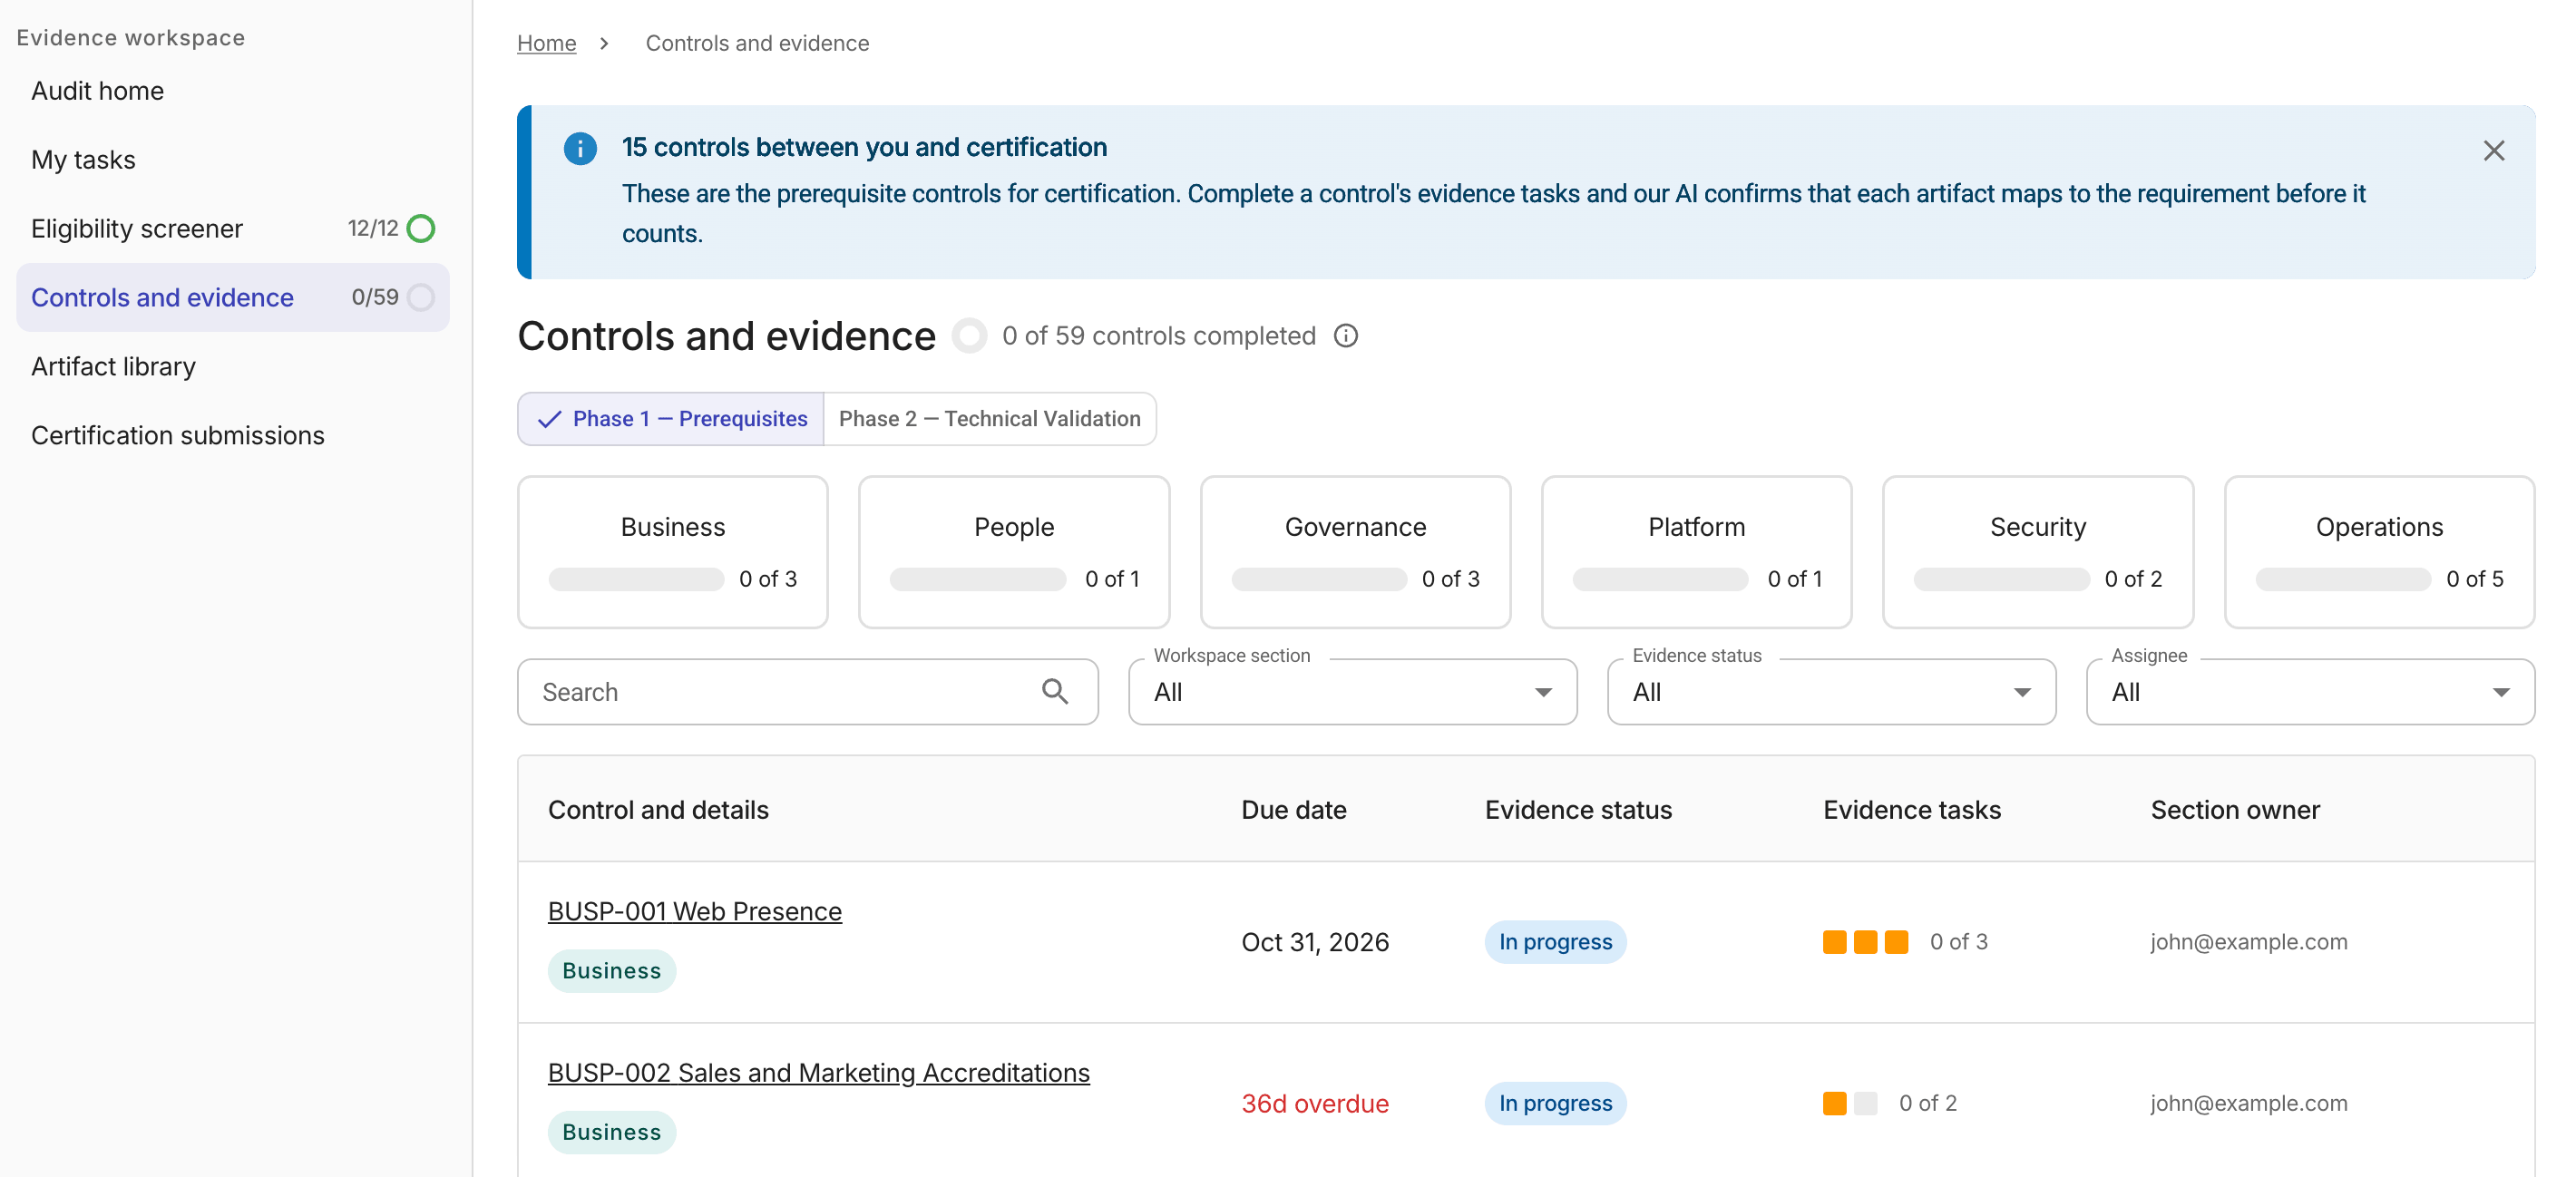Open Audit home in the sidebar
This screenshot has height=1177, width=2576.
coord(233,91)
